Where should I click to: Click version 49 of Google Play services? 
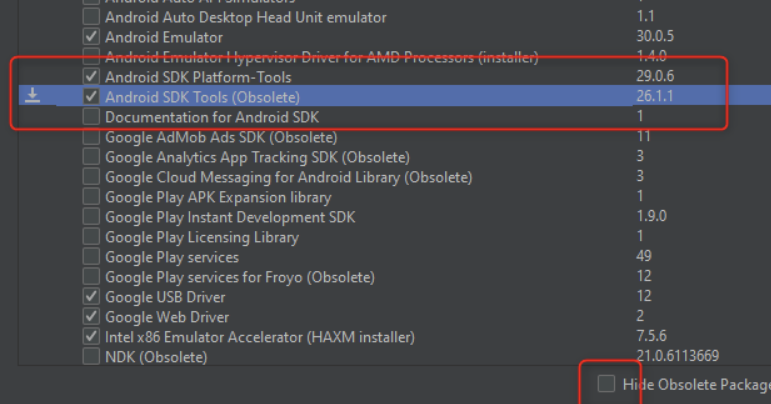pyautogui.click(x=644, y=256)
